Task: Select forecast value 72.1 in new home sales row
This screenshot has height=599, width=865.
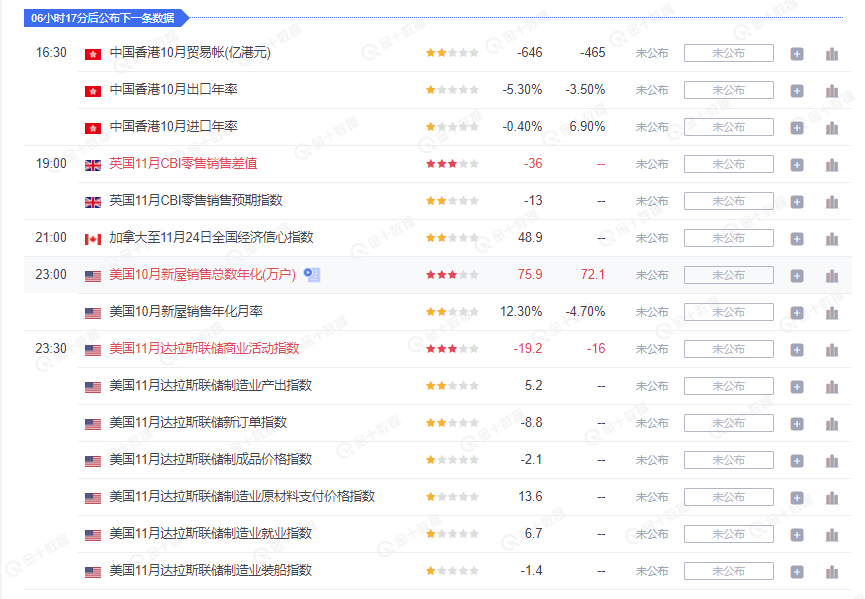Action: pos(593,274)
